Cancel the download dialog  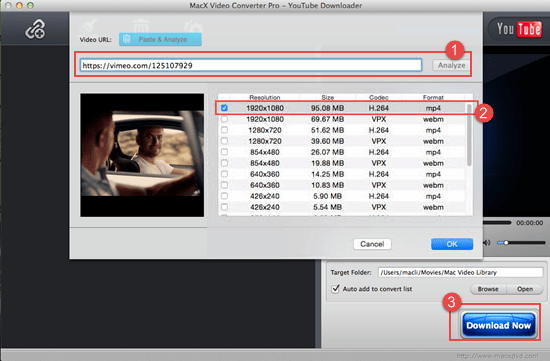point(372,244)
